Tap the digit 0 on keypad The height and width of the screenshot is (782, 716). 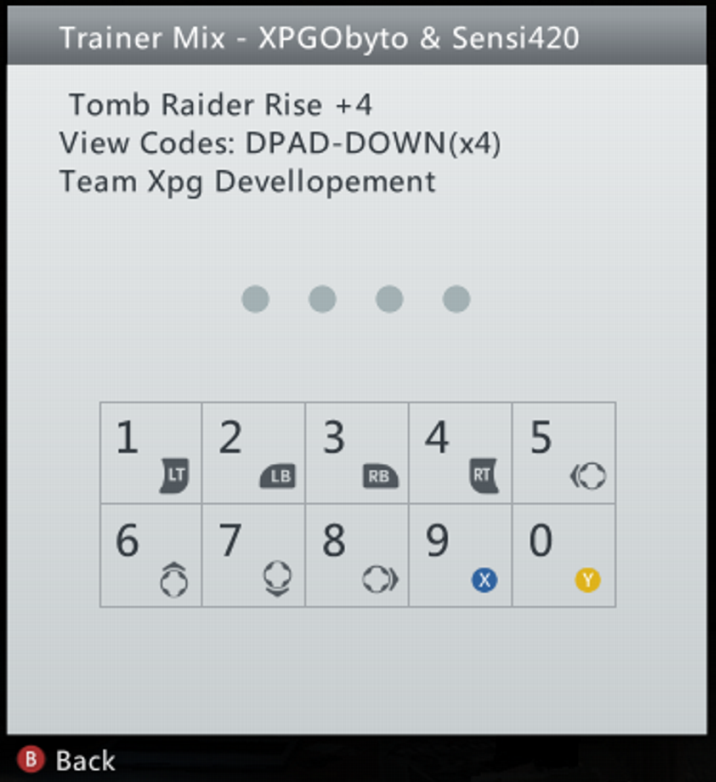[540, 540]
